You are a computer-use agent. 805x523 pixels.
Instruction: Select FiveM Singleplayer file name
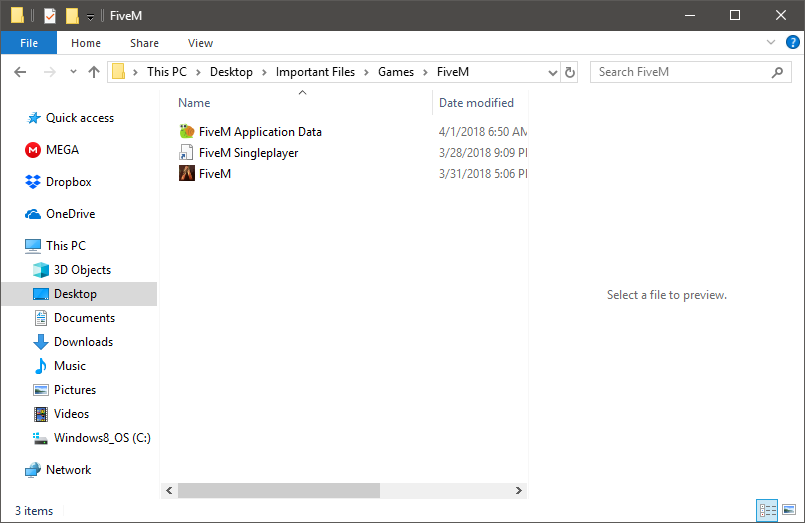click(248, 153)
